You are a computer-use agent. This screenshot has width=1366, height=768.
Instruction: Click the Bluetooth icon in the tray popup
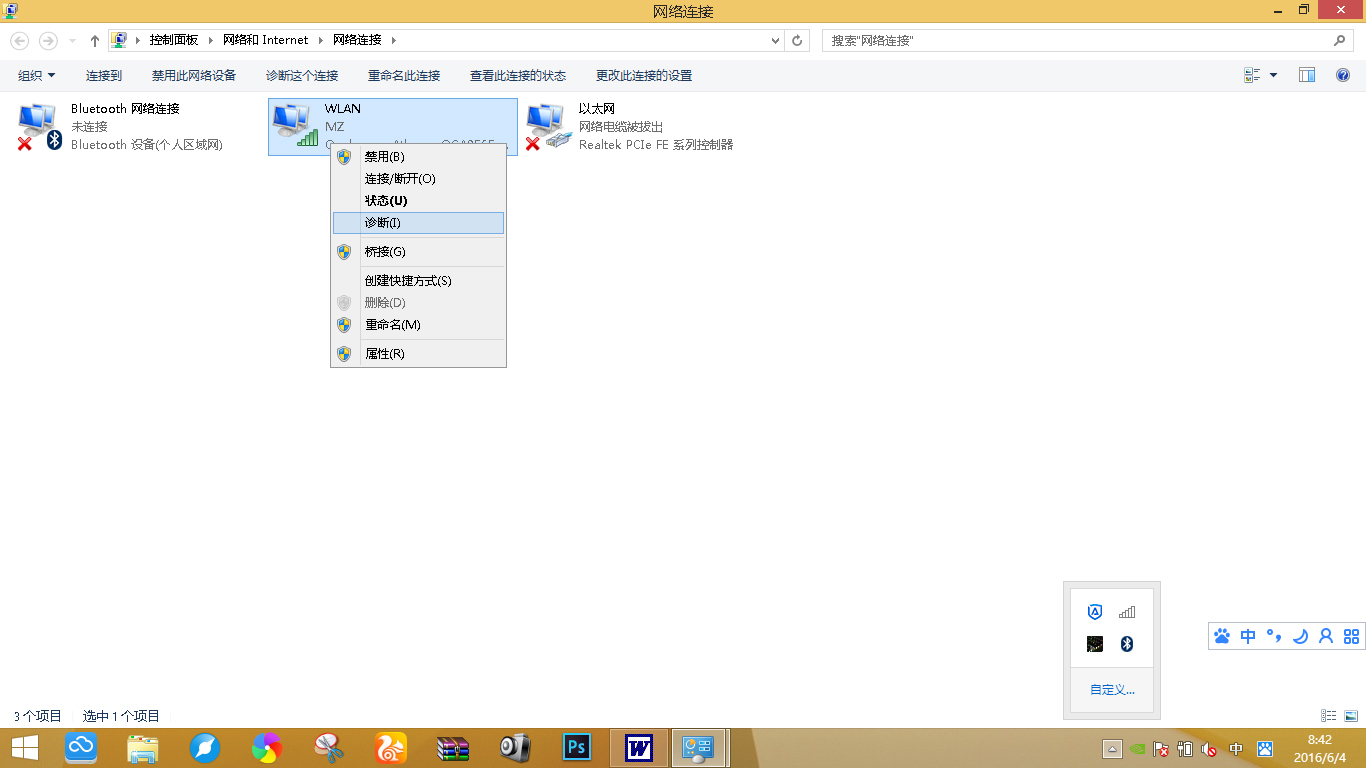pyautogui.click(x=1128, y=644)
